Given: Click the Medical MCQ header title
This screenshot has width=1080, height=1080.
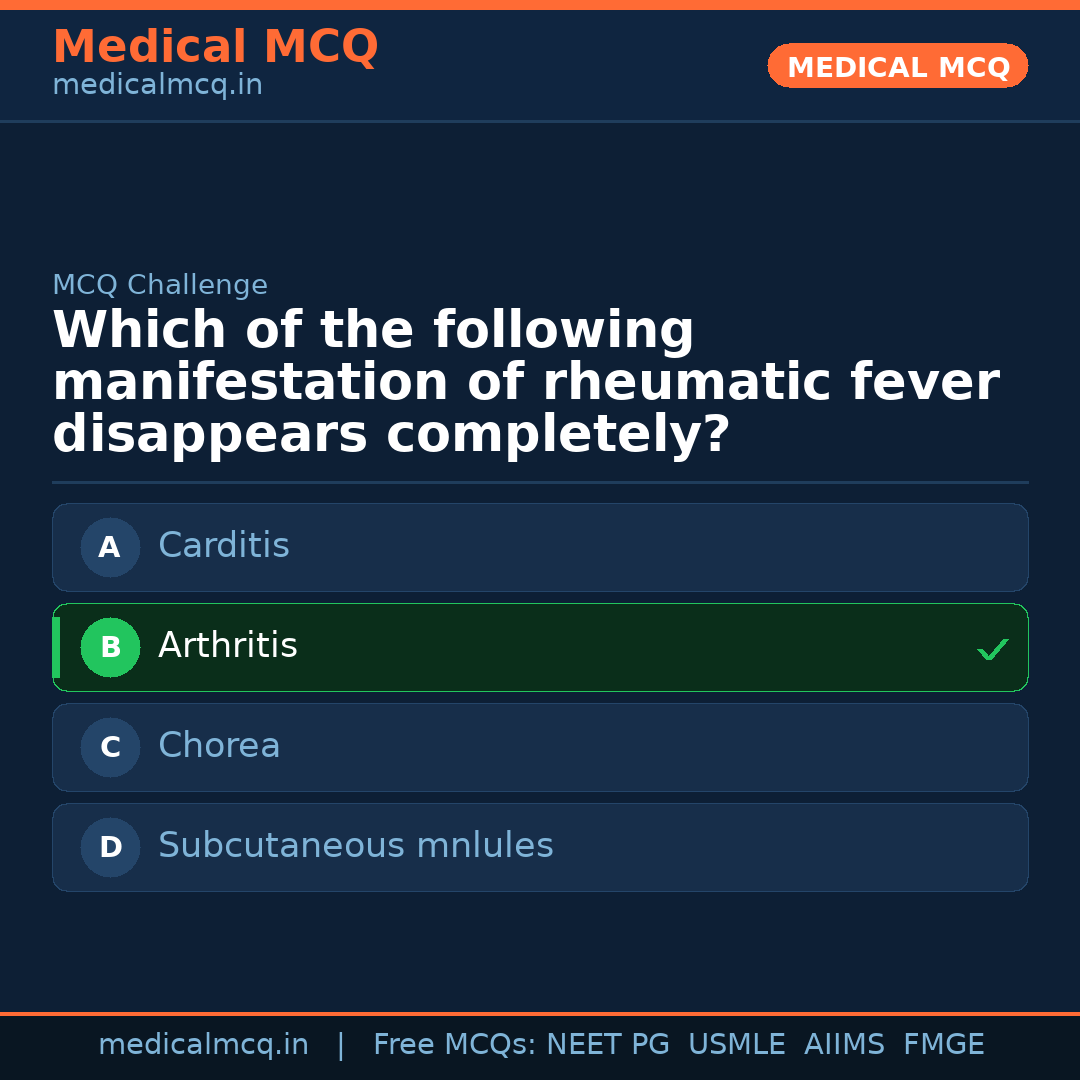Looking at the screenshot, I should tap(215, 47).
